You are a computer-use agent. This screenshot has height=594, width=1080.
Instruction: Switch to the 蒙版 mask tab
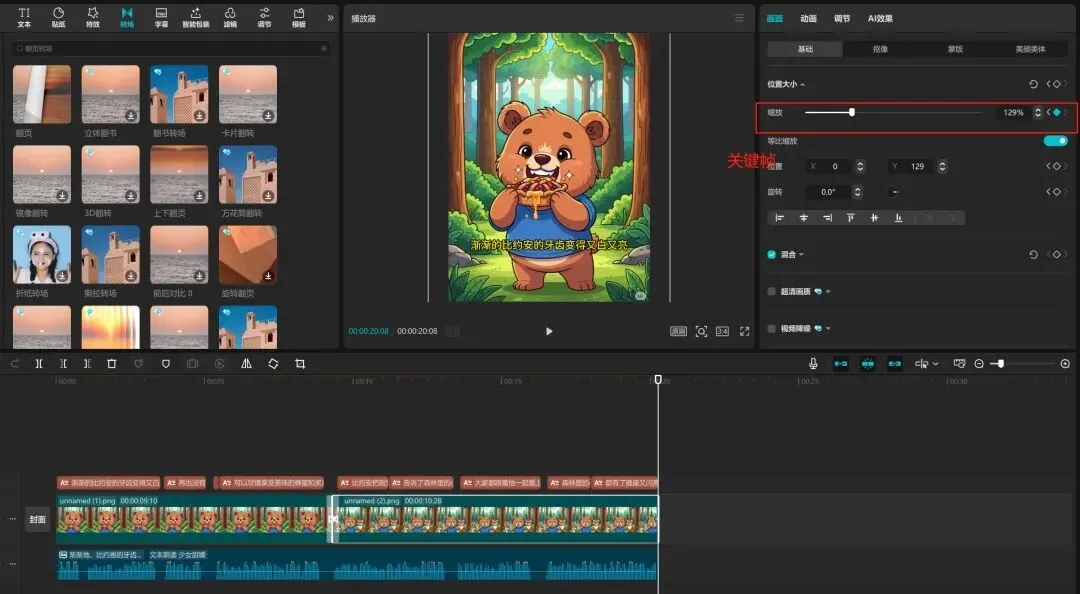pos(955,49)
